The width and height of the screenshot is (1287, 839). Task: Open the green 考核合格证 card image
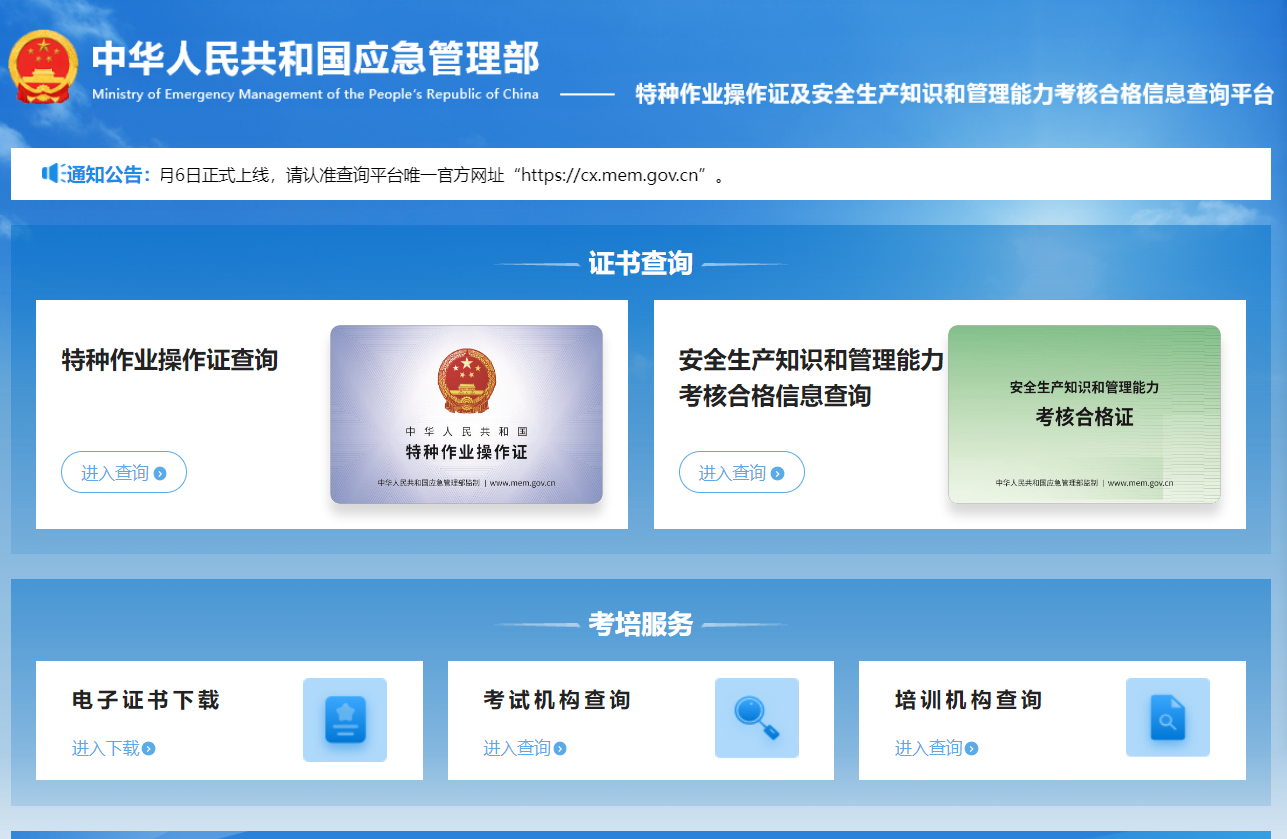(1084, 414)
